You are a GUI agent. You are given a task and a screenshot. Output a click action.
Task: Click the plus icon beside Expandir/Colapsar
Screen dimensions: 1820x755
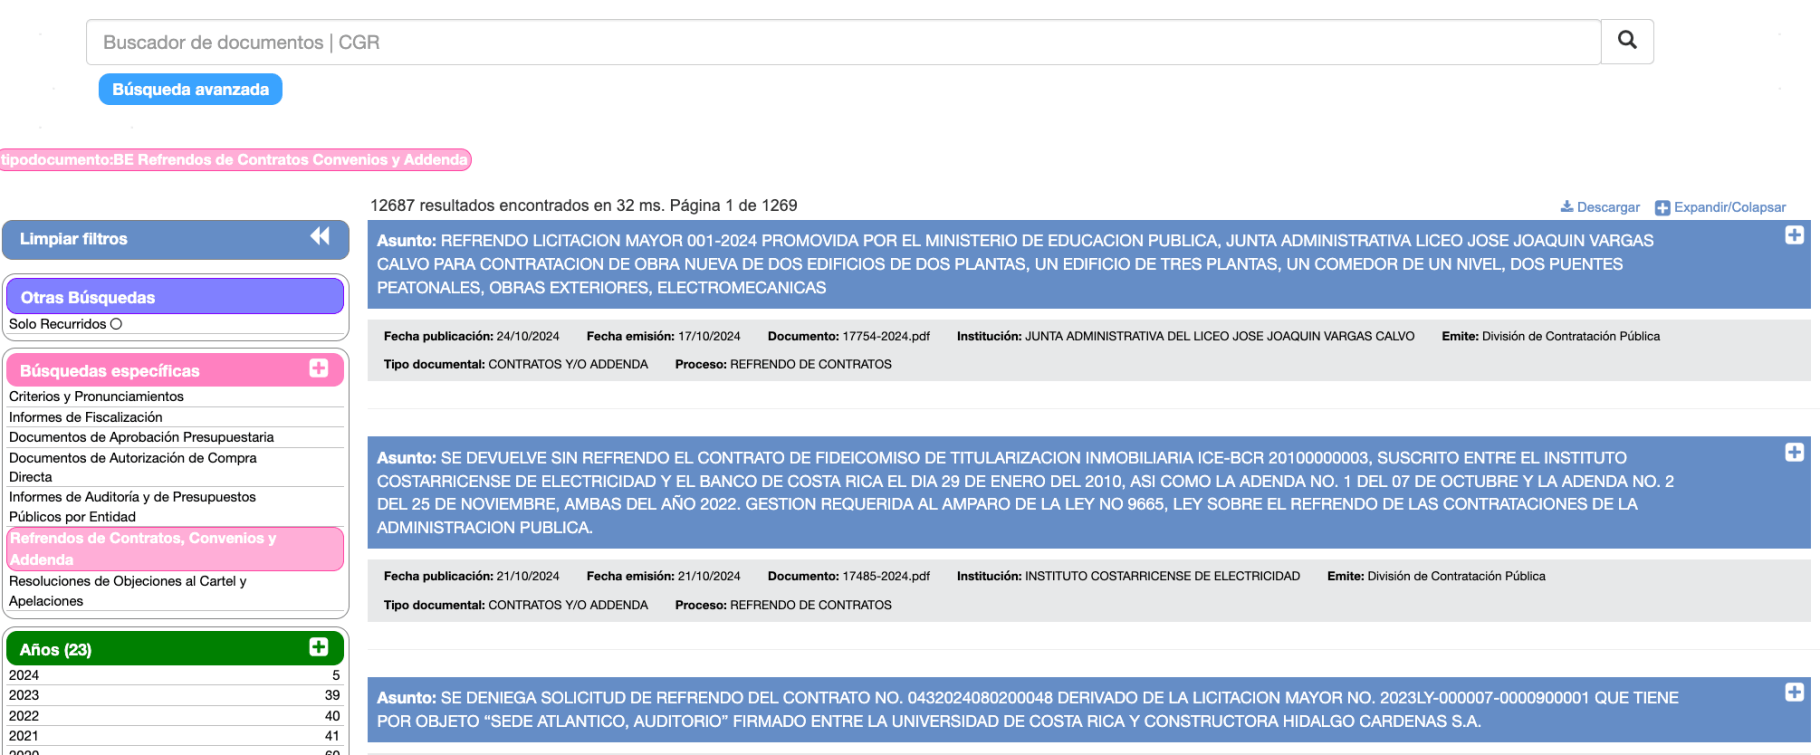[1662, 208]
